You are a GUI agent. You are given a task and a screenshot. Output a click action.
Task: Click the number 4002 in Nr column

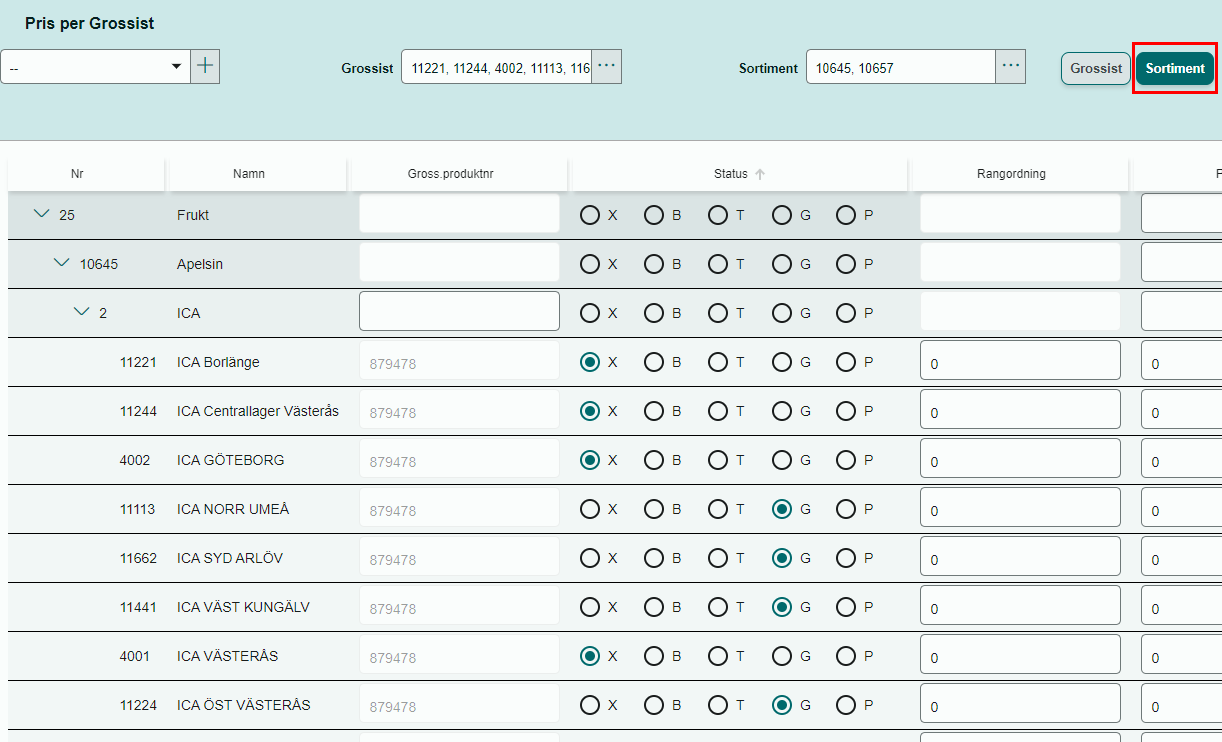(x=134, y=460)
